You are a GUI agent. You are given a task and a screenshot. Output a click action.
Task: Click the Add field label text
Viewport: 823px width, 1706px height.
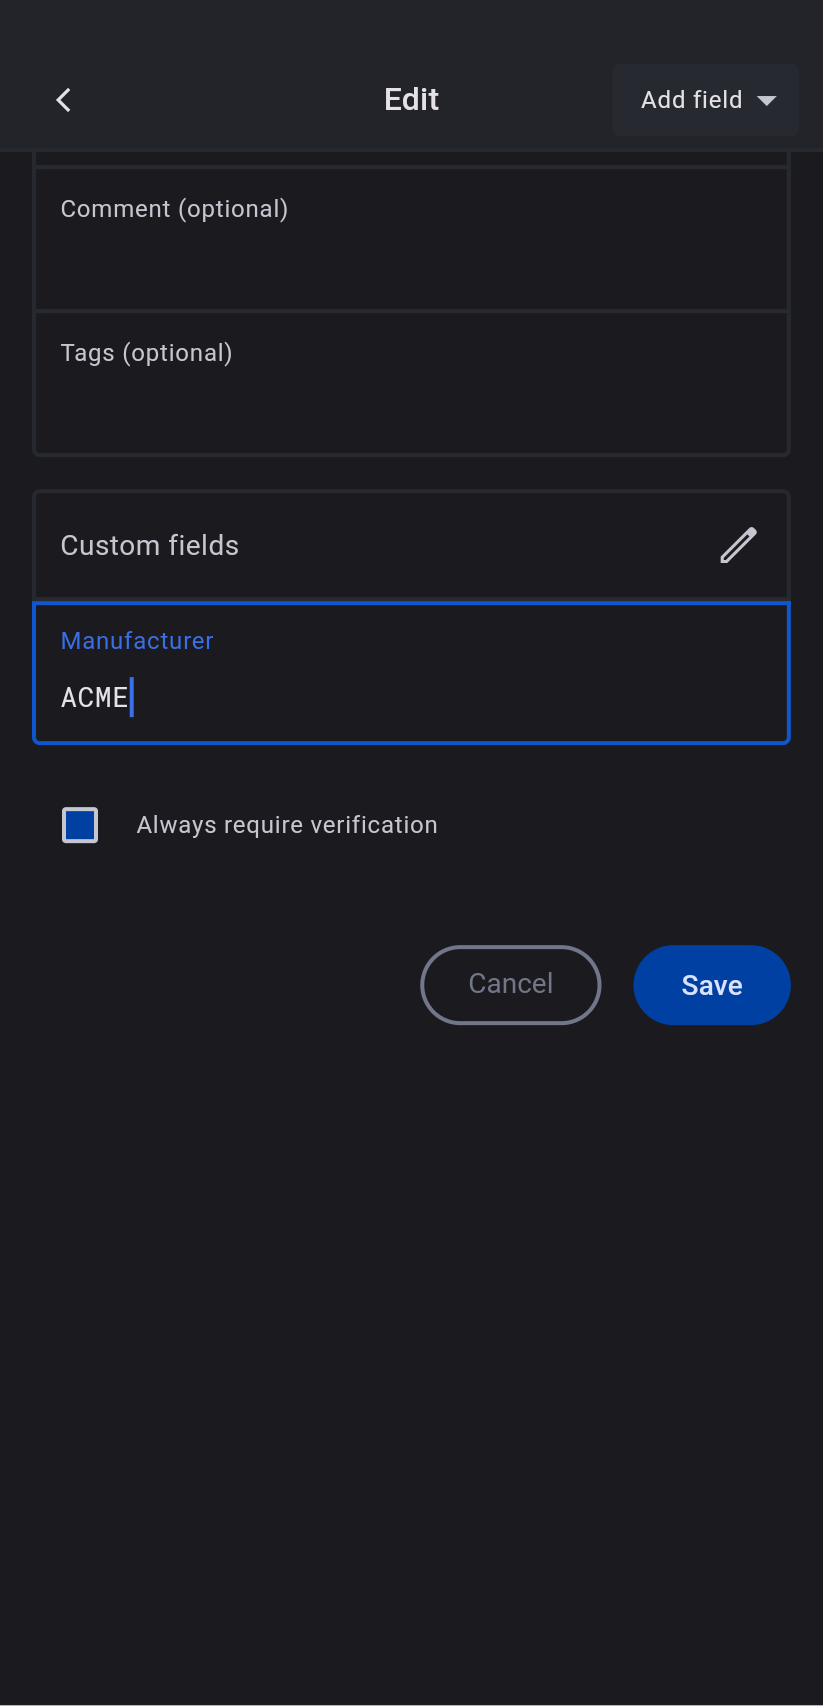[691, 100]
